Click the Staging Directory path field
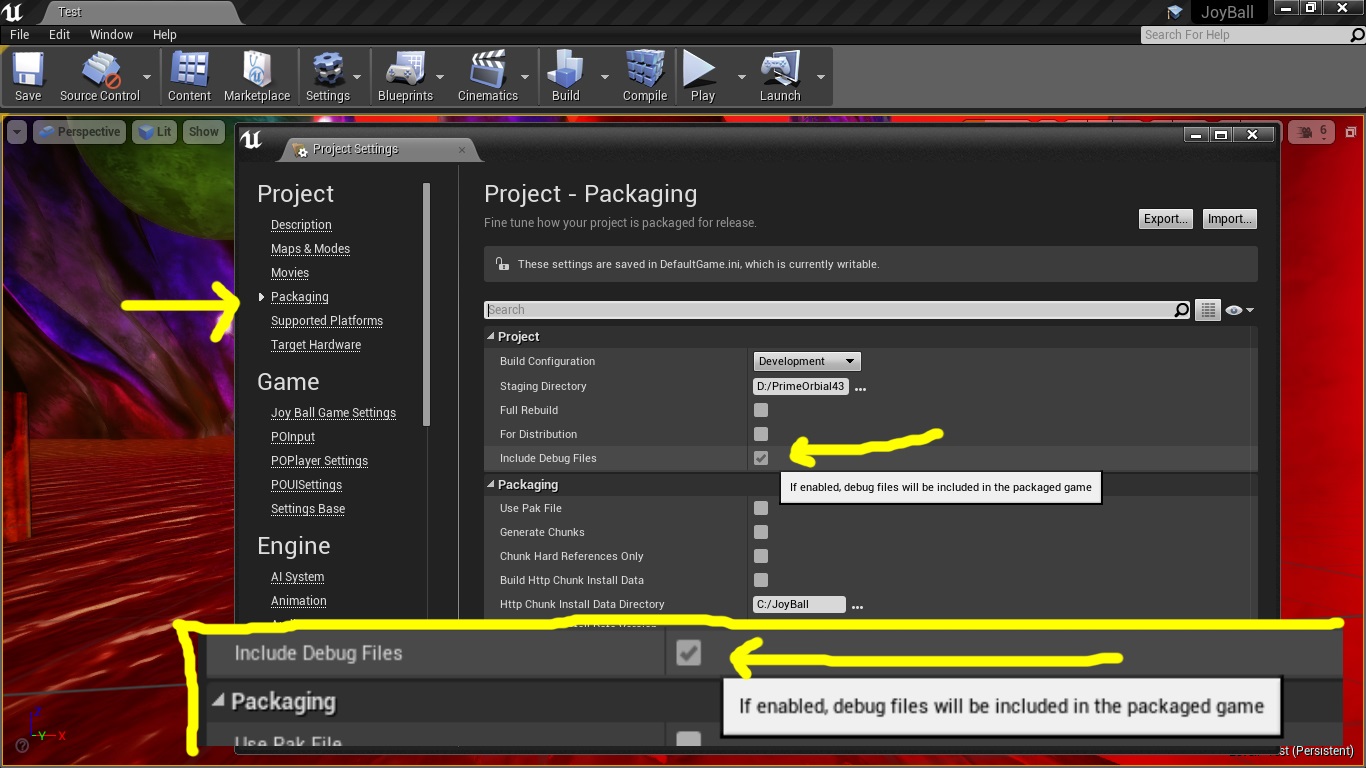The height and width of the screenshot is (768, 1366). click(801, 386)
